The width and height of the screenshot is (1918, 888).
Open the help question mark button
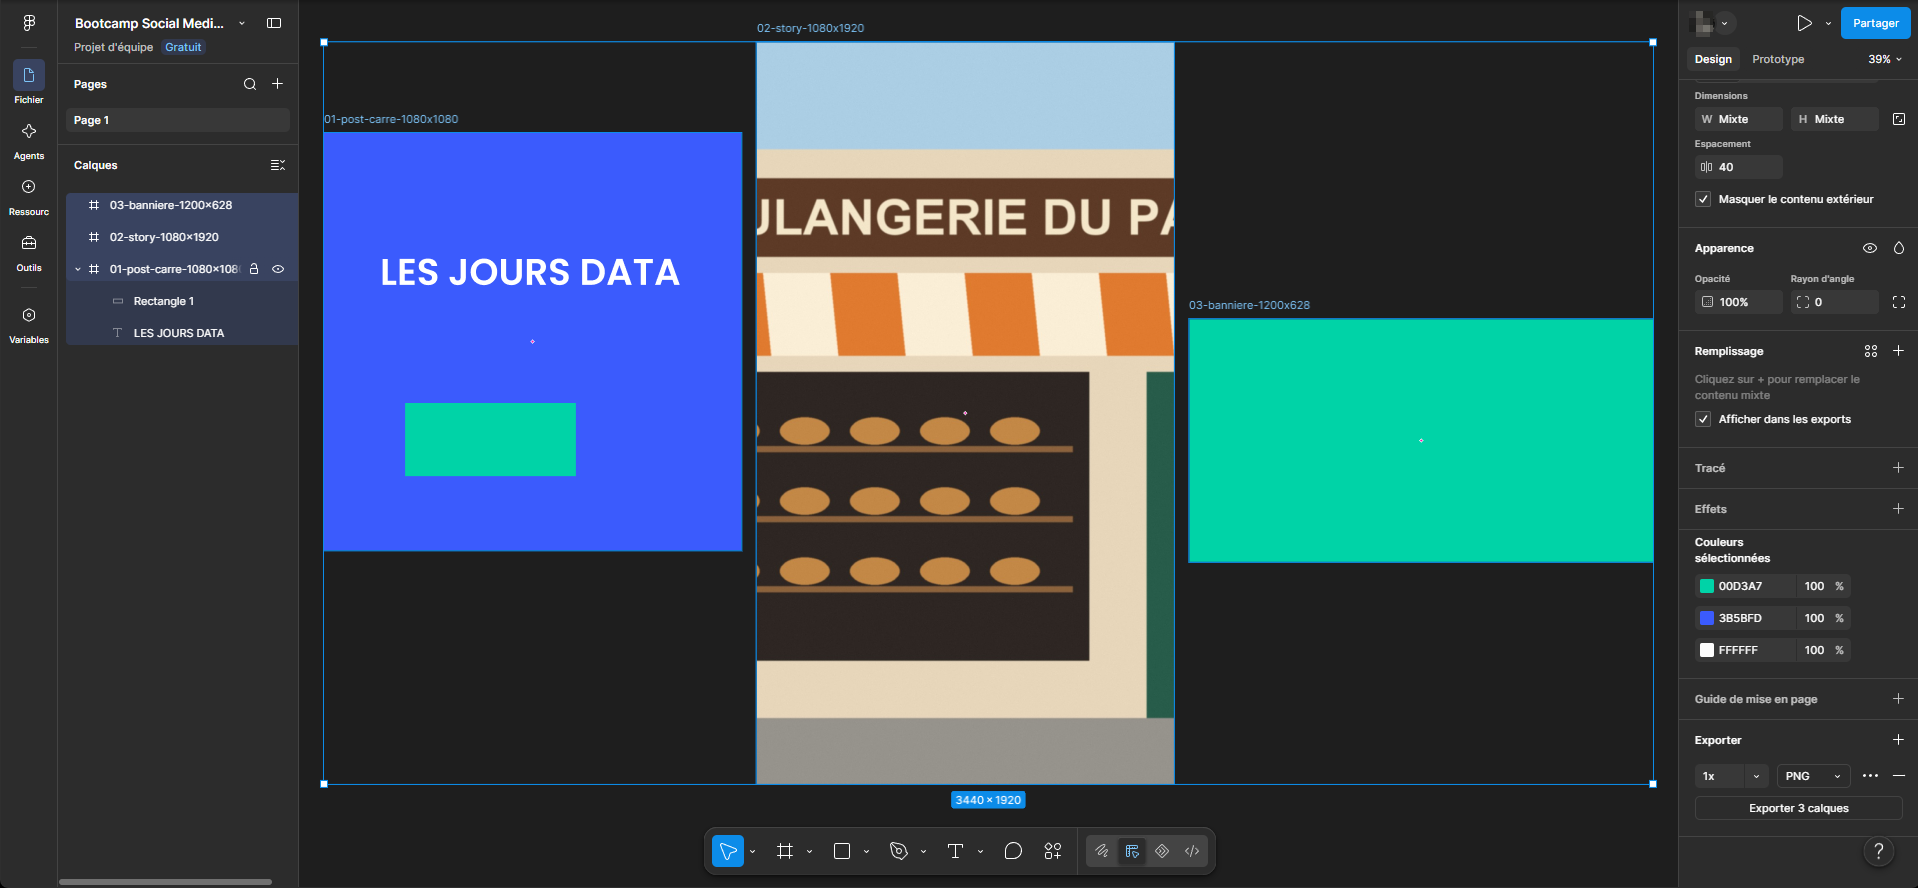click(x=1879, y=851)
